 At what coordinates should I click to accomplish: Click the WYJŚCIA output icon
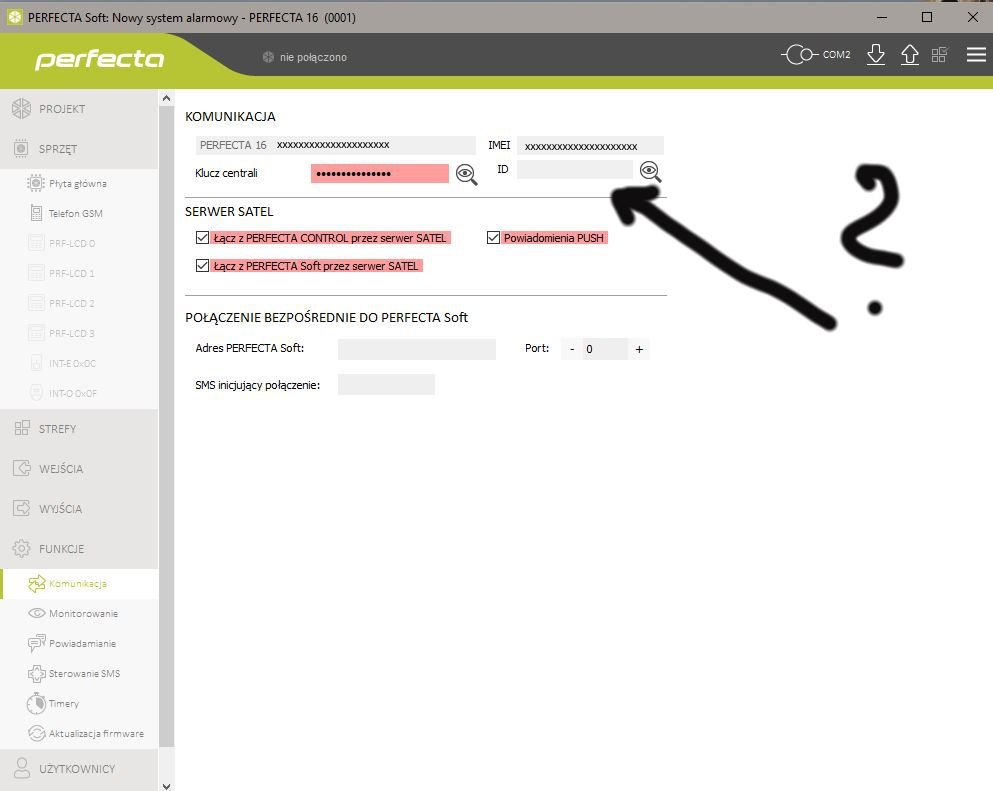tap(22, 508)
